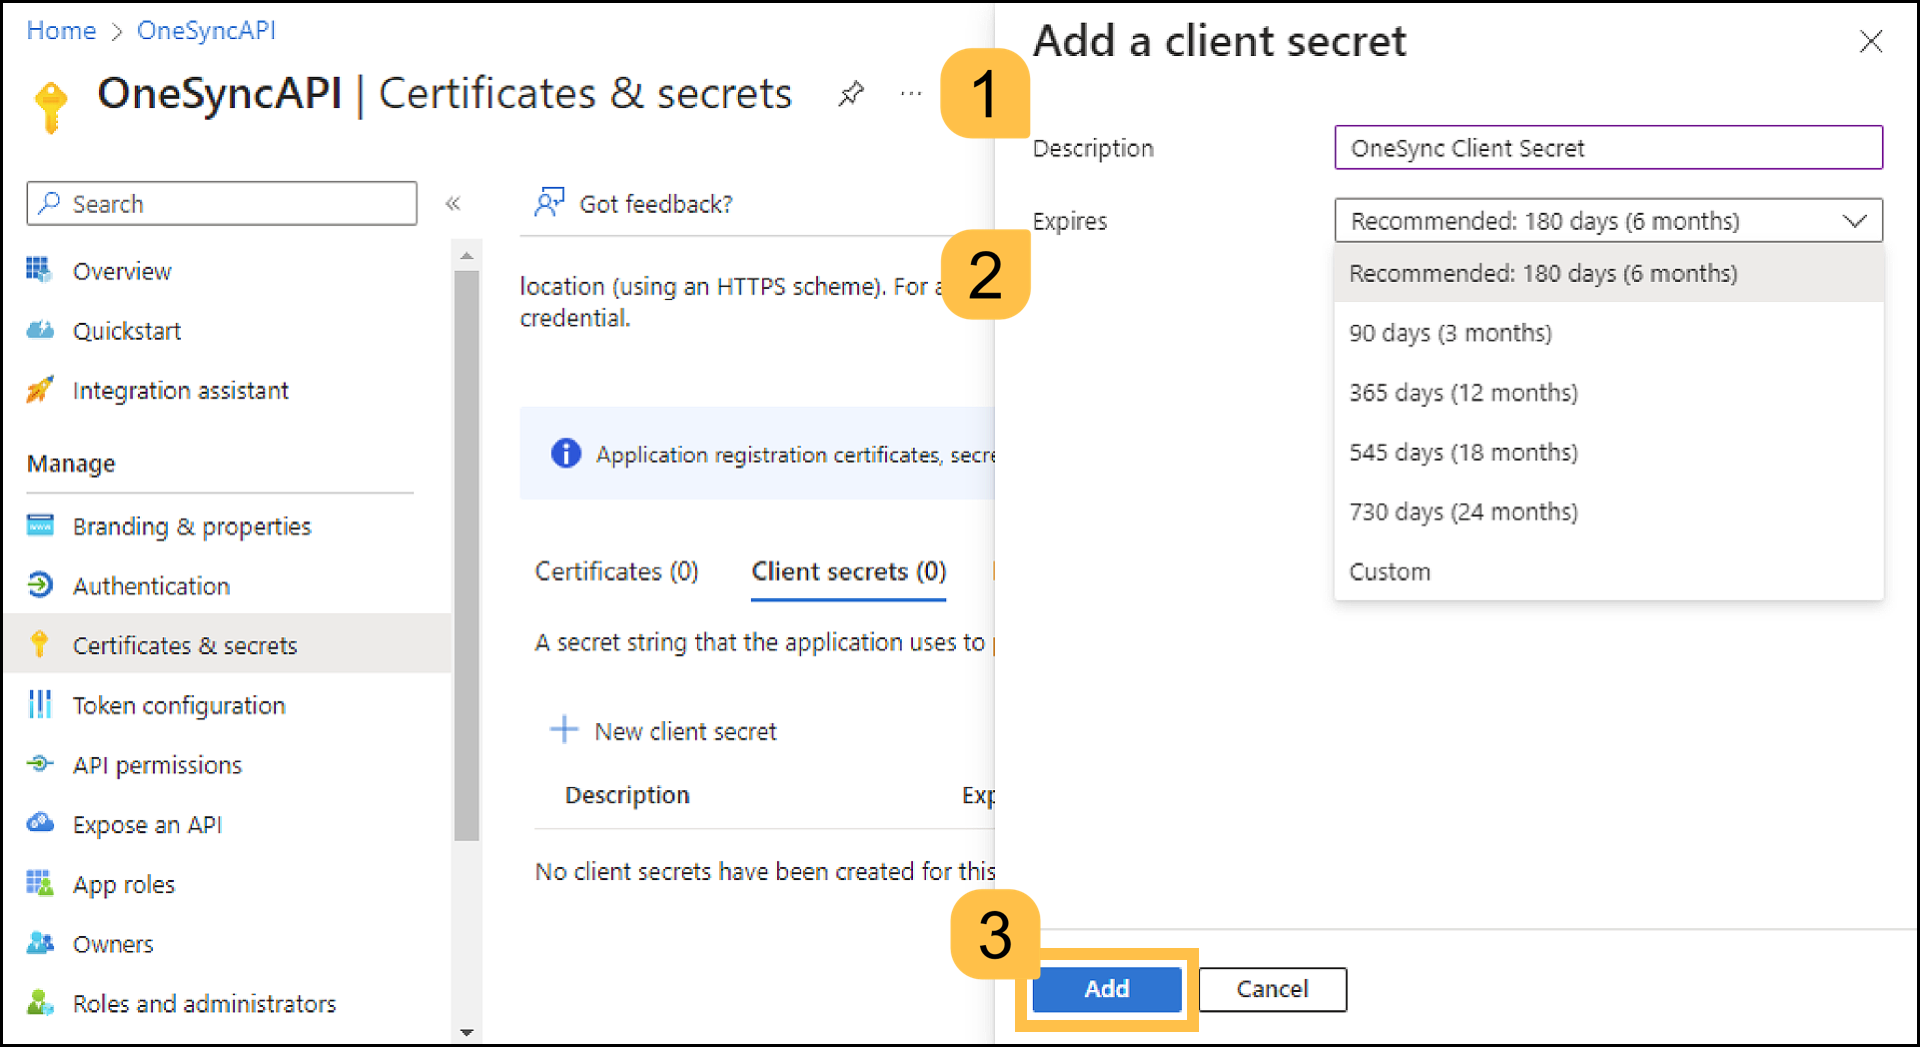Image resolution: width=1920 pixels, height=1047 pixels.
Task: Click the key icon next to OneSyncAPI
Action: 49,102
